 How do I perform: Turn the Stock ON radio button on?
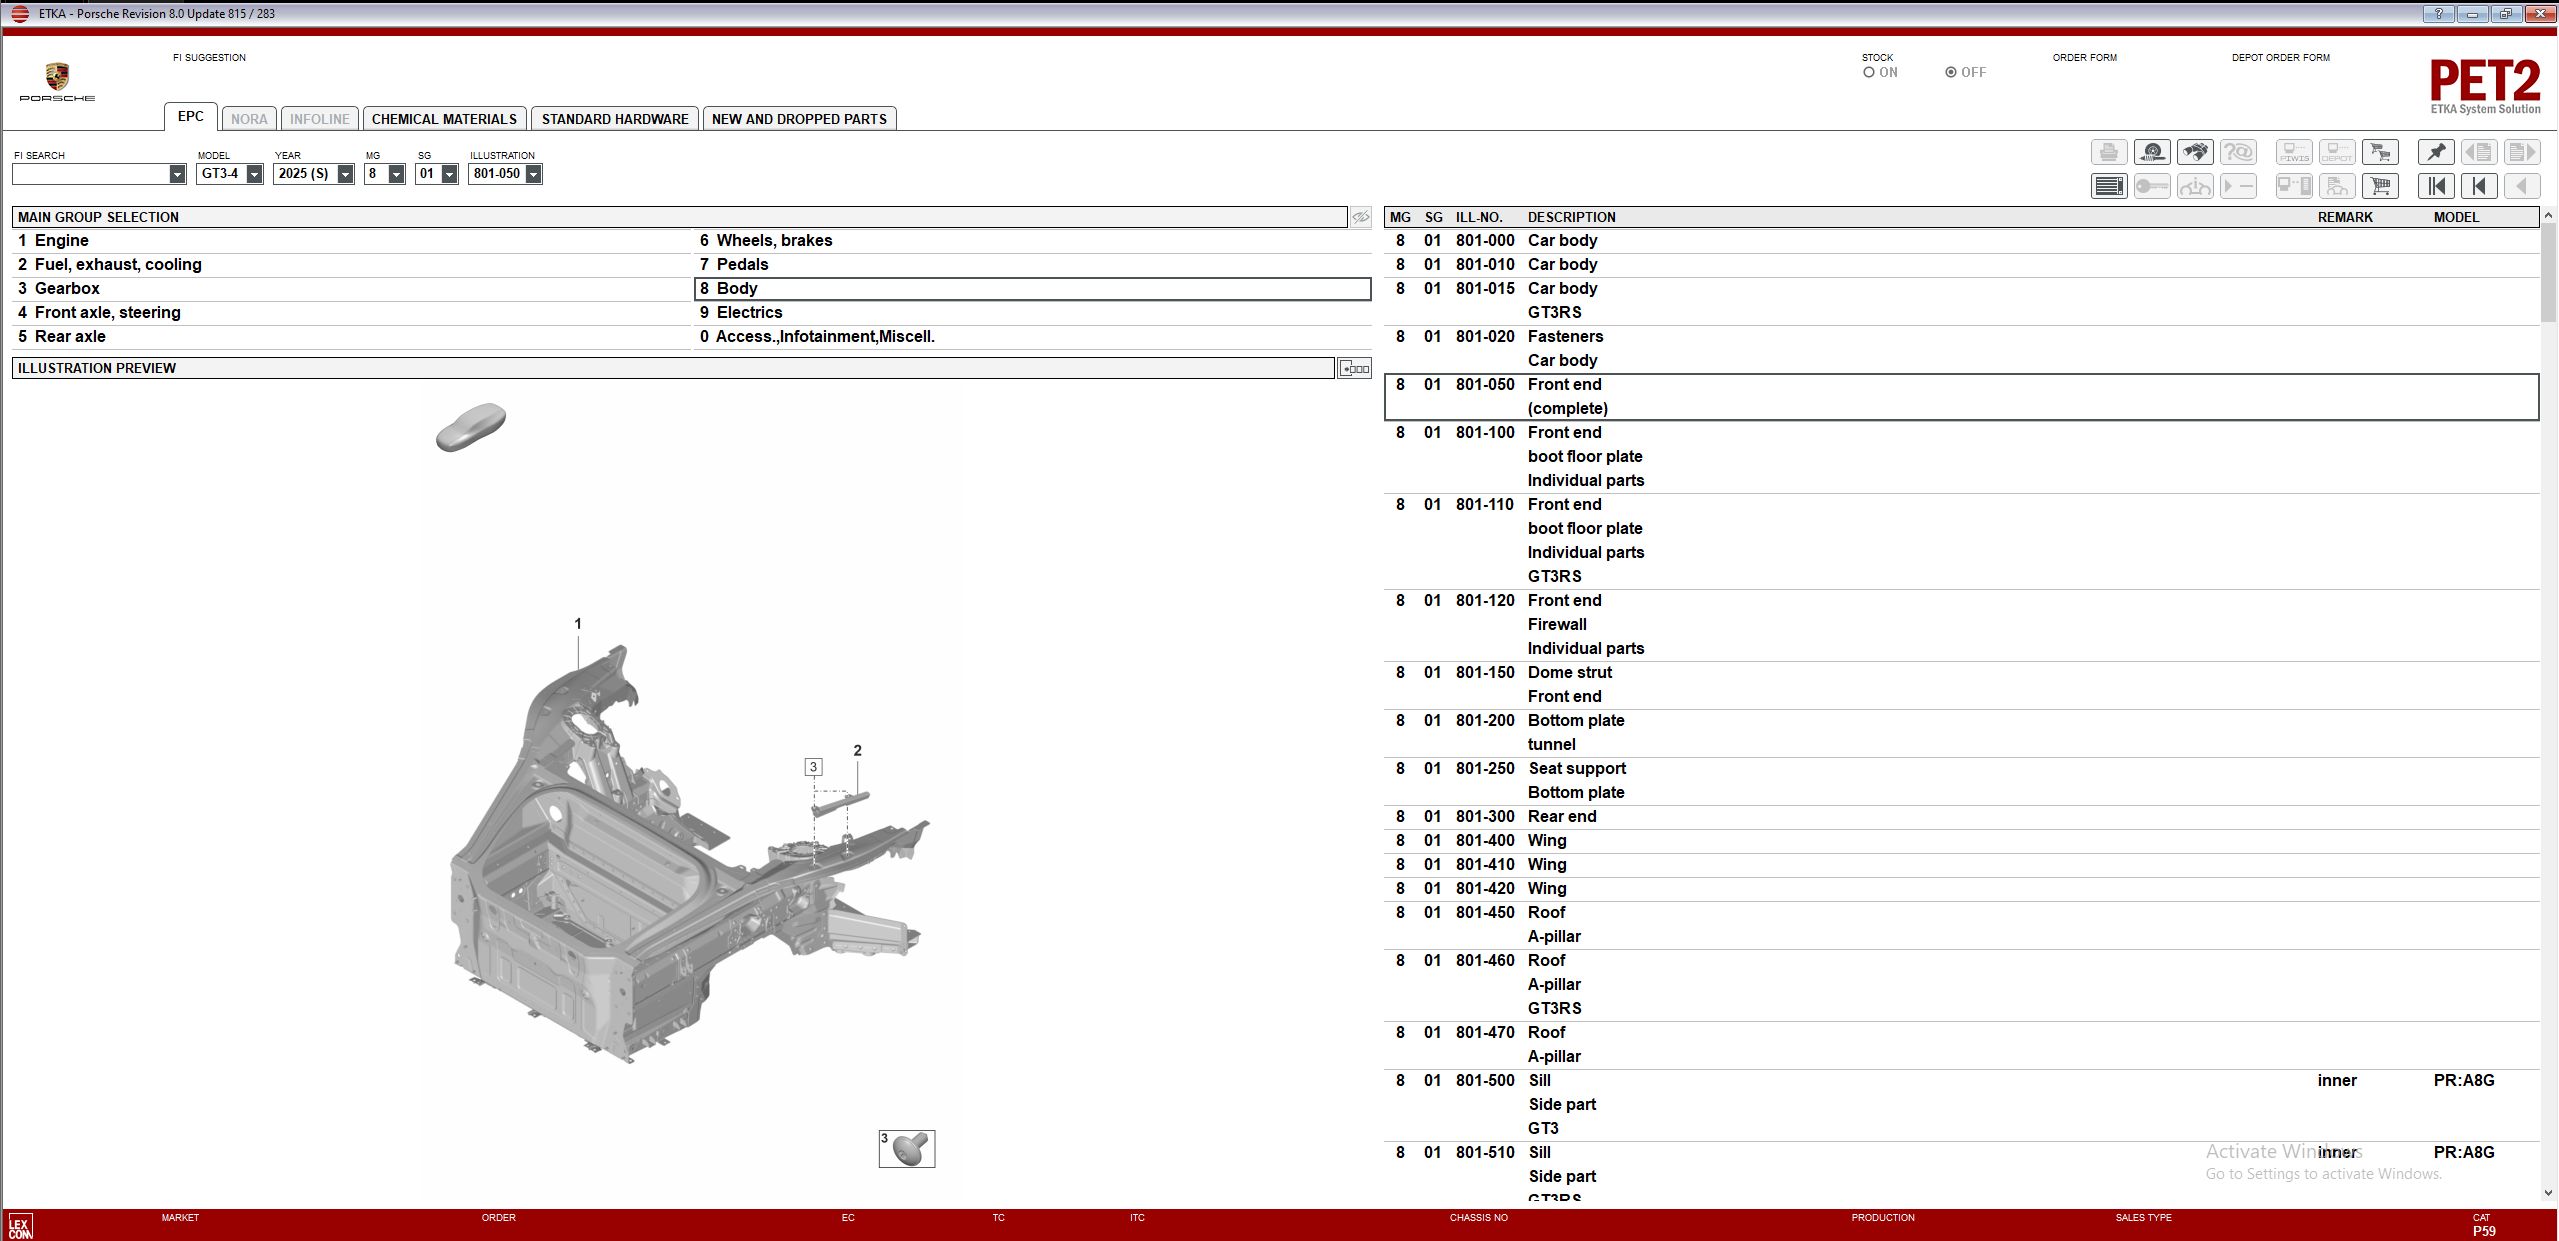pyautogui.click(x=1868, y=72)
